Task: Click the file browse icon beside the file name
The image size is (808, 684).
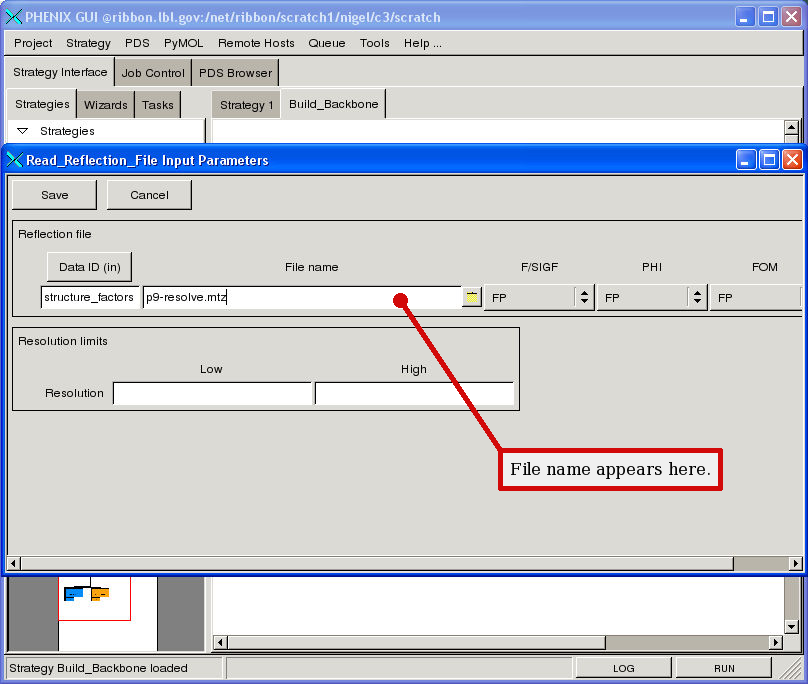Action: (471, 297)
